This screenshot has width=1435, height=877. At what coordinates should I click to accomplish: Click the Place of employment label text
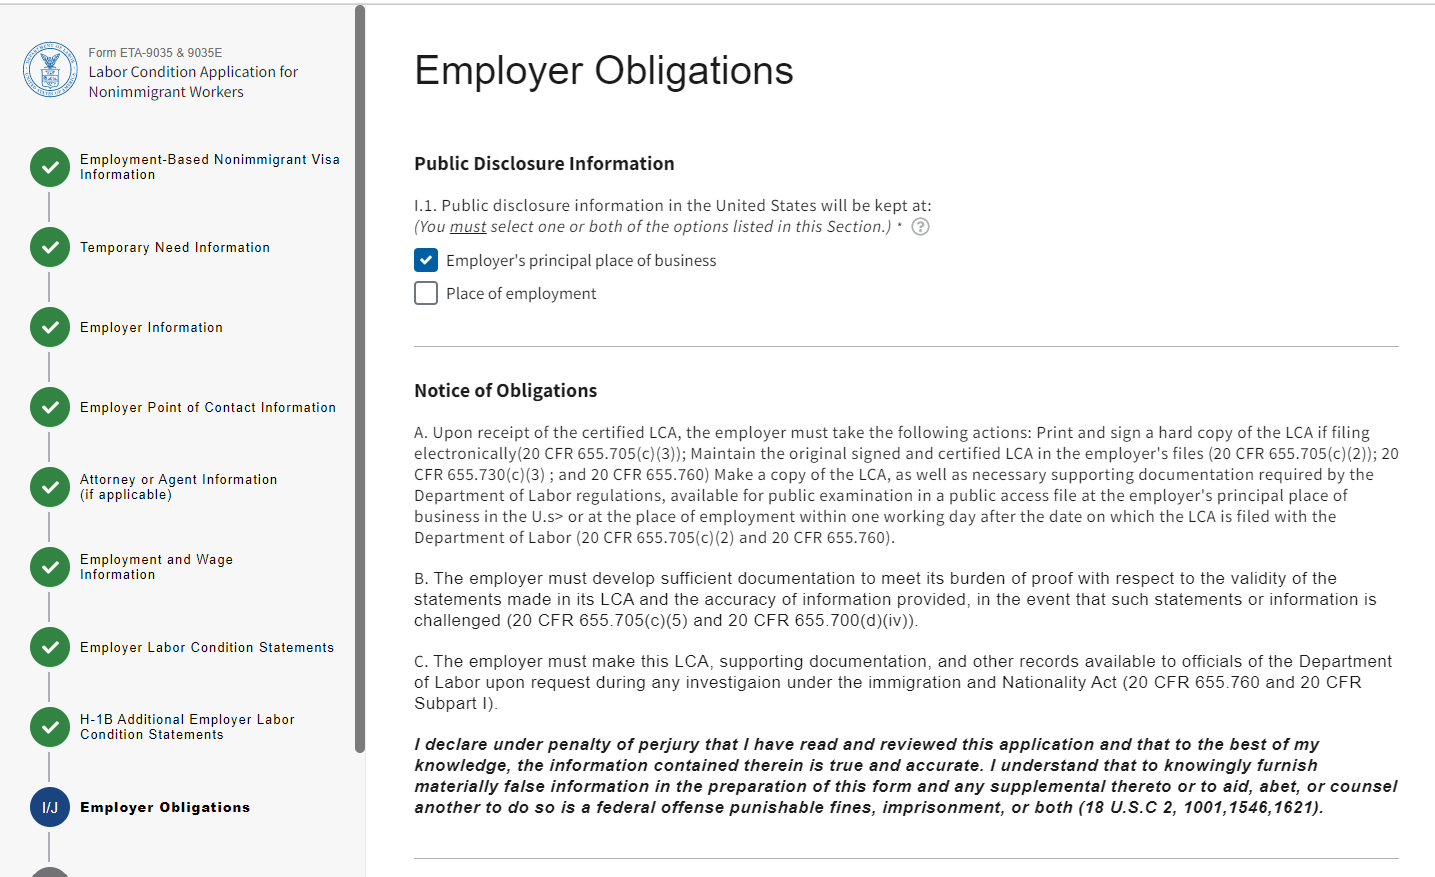point(521,293)
